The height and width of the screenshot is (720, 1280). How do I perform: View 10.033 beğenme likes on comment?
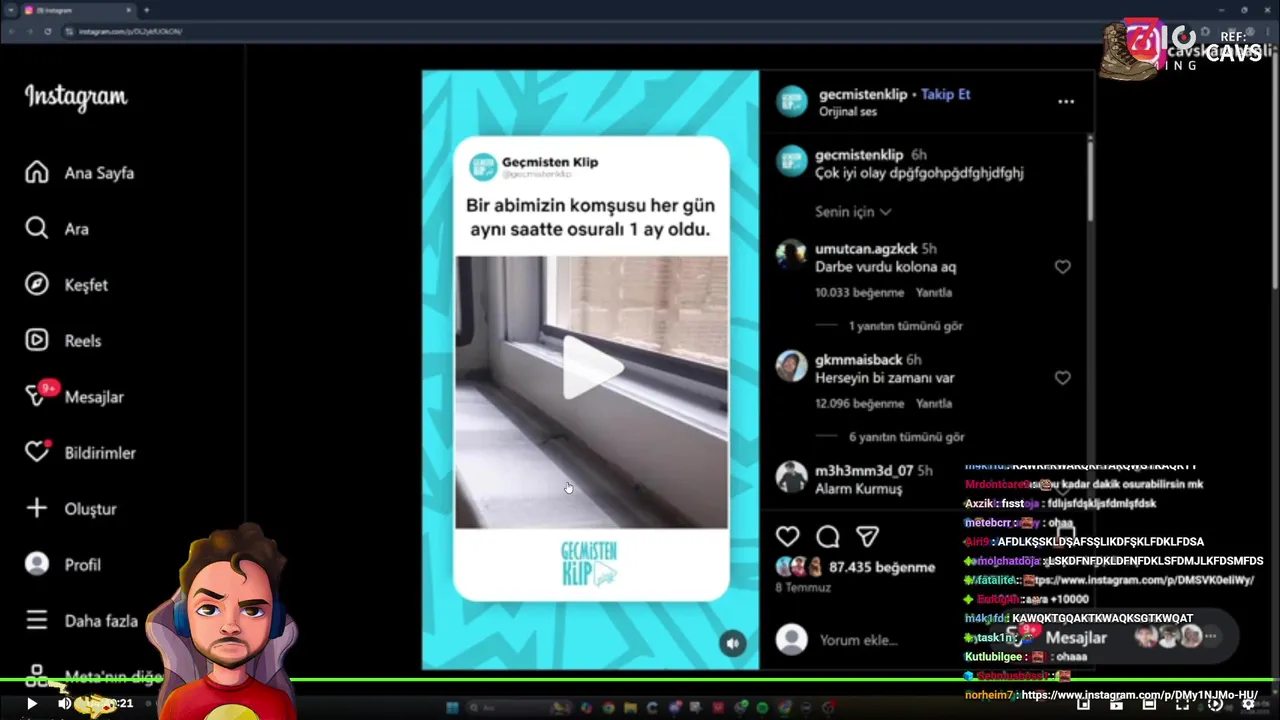(x=859, y=293)
